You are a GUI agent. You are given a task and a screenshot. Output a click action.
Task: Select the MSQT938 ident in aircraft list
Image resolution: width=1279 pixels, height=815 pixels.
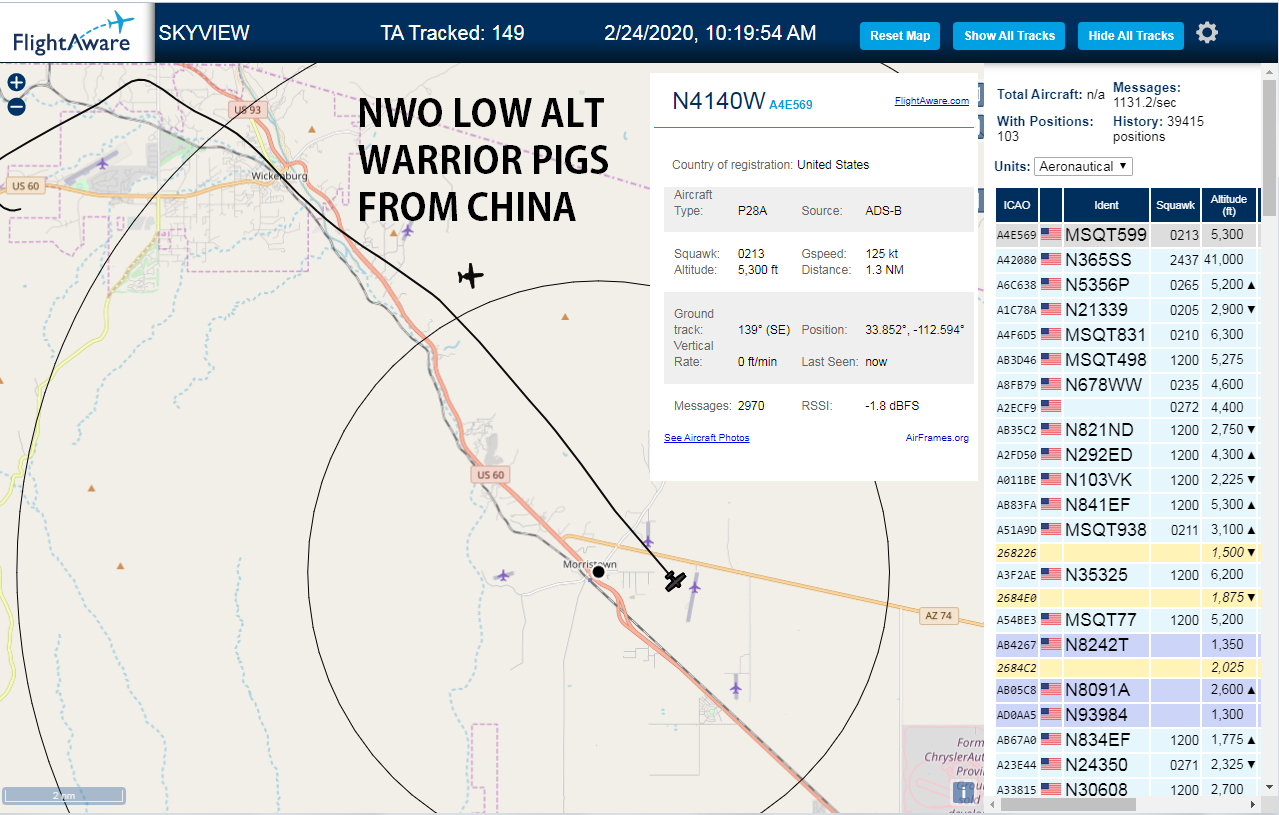1106,530
